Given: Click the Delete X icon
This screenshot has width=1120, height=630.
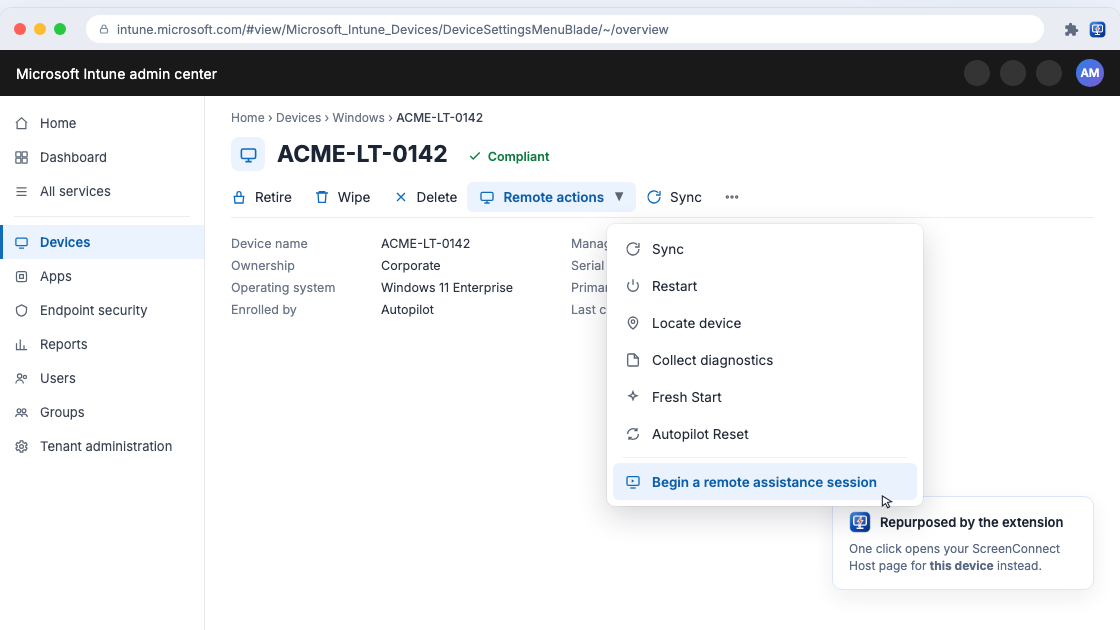Looking at the screenshot, I should pyautogui.click(x=401, y=197).
